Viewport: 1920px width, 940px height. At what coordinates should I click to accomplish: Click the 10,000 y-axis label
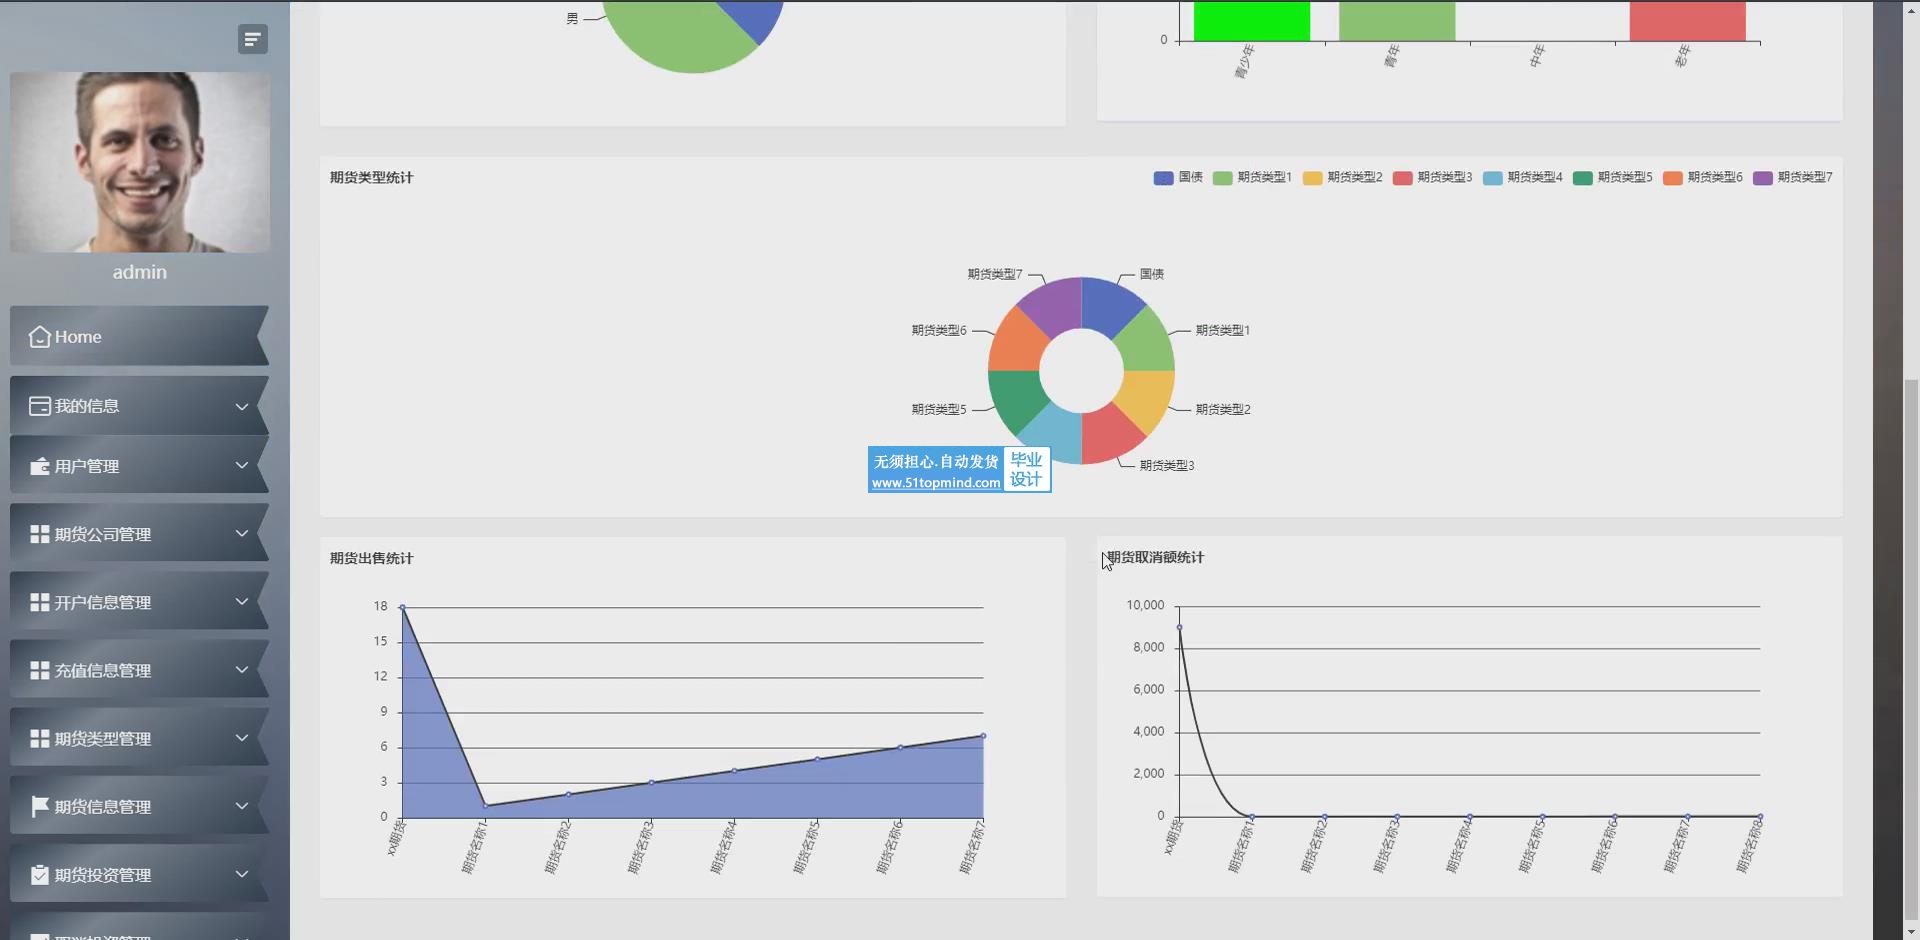1145,605
